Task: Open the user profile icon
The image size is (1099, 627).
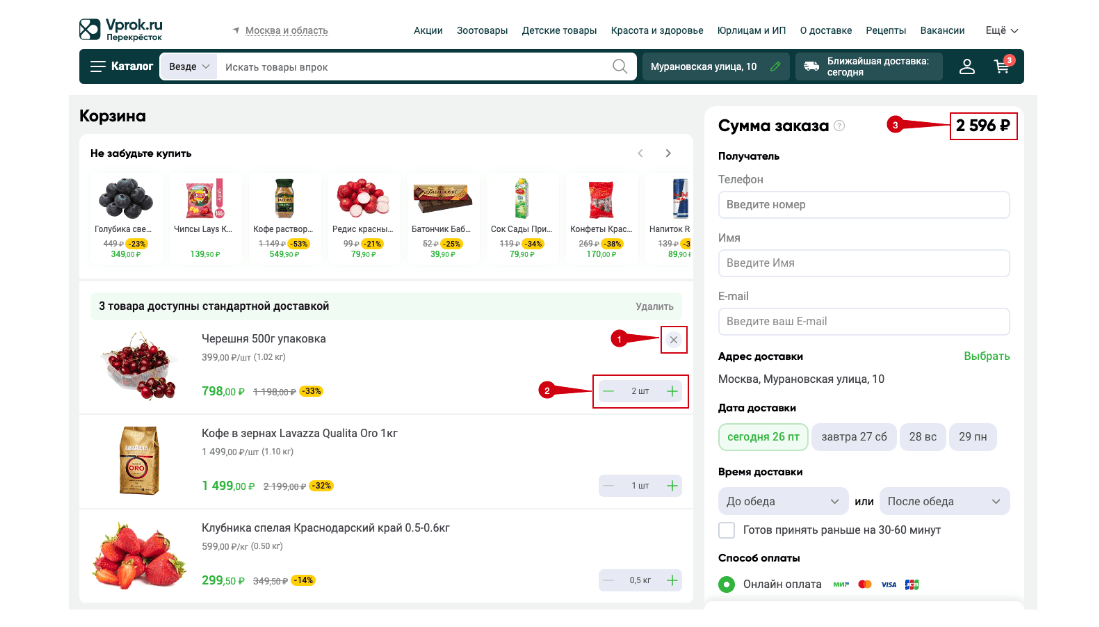Action: pos(967,67)
